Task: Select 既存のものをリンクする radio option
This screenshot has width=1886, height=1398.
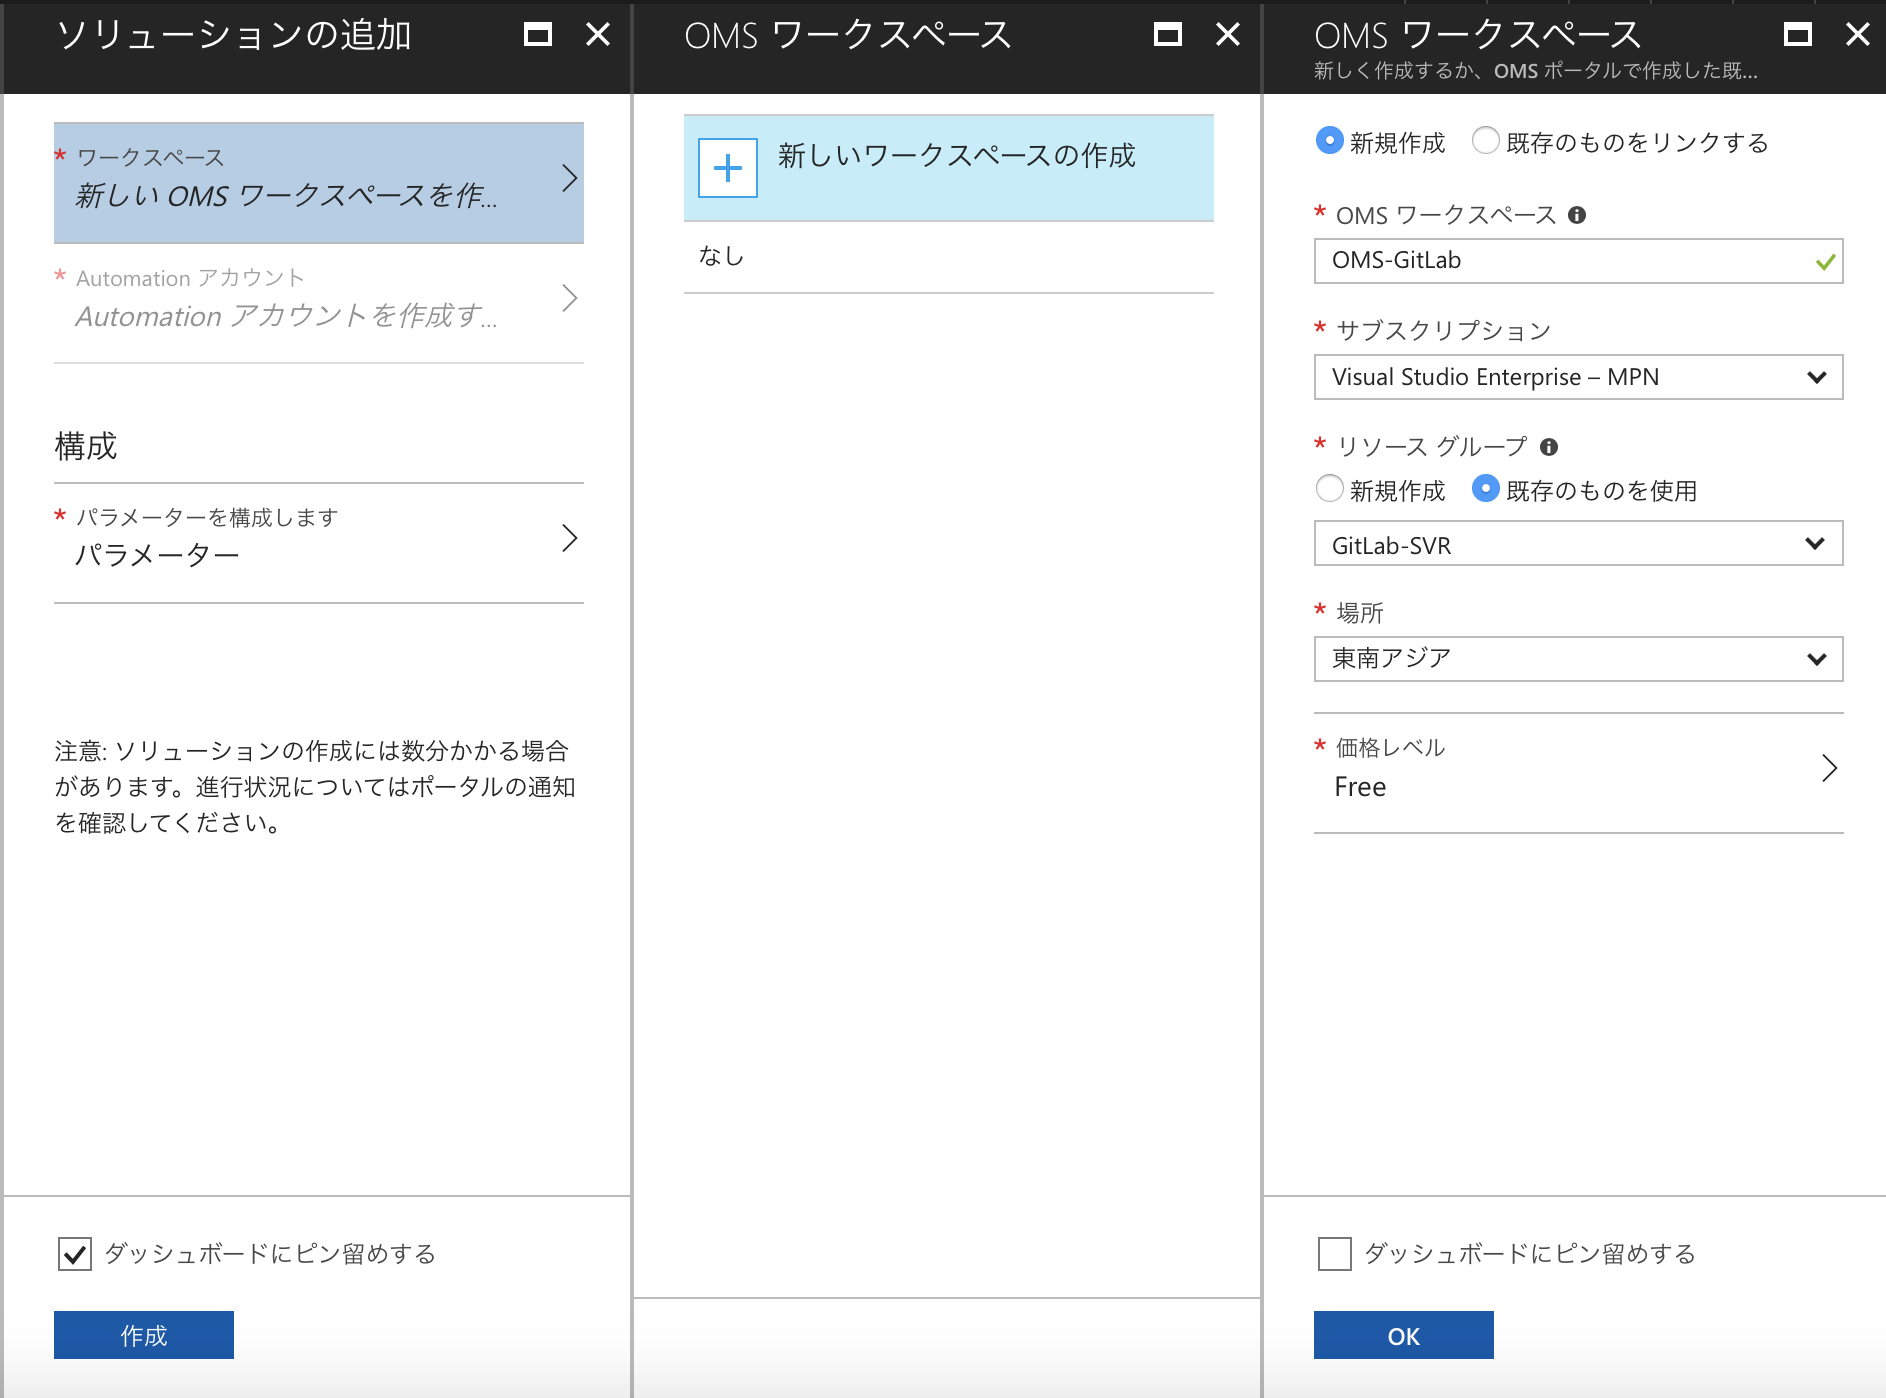Action: coord(1486,141)
